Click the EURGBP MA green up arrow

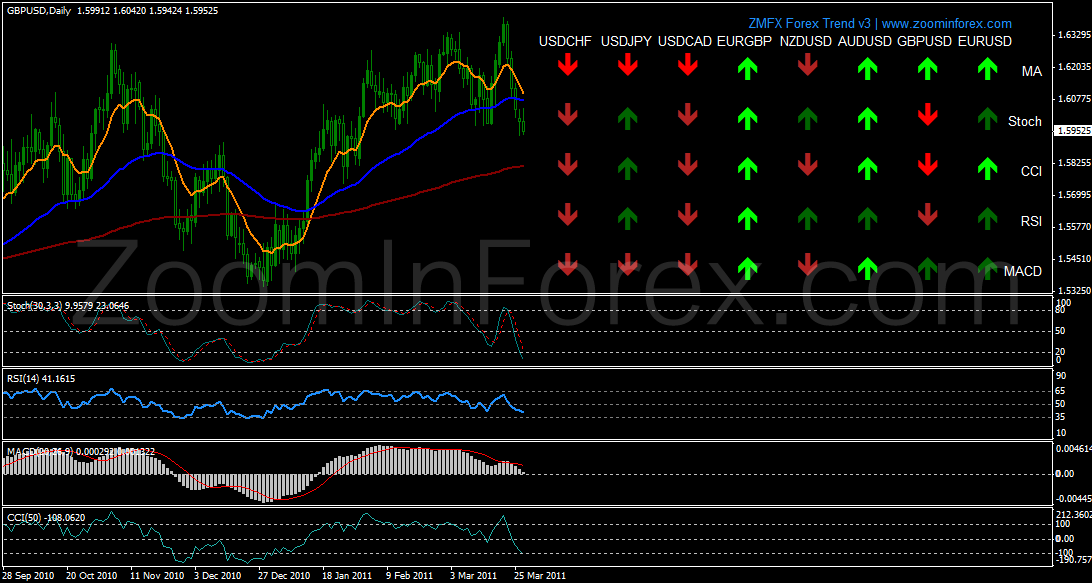747,66
